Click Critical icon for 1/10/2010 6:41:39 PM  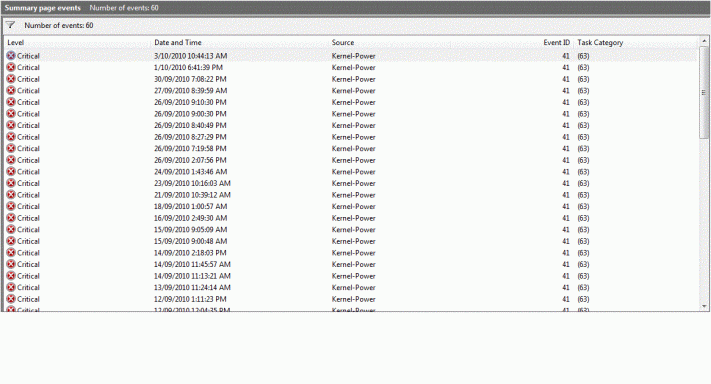pyautogui.click(x=11, y=67)
